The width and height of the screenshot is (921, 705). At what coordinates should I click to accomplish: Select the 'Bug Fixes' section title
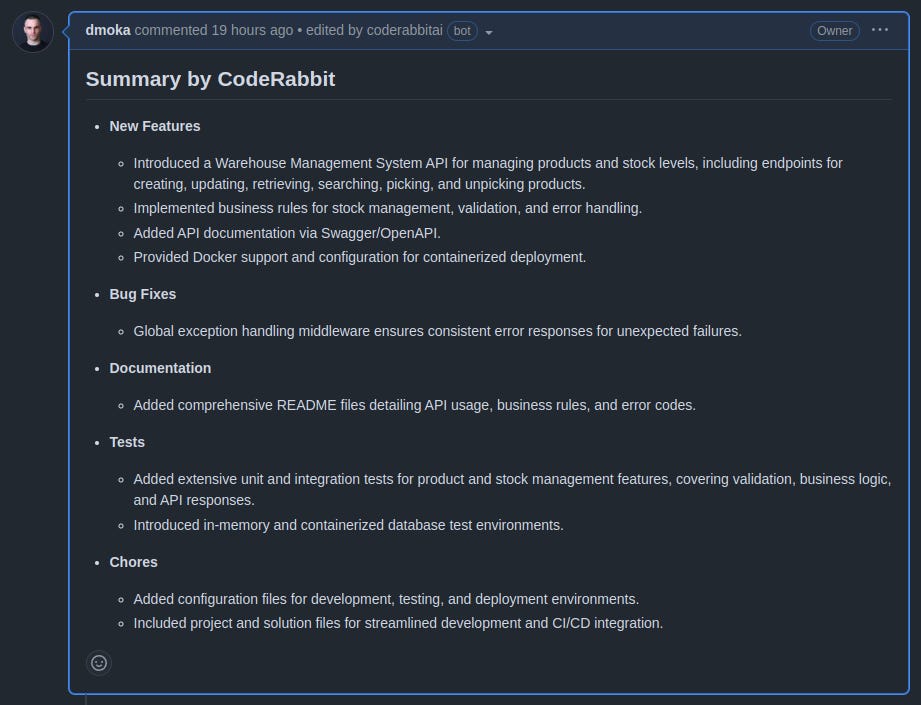tap(143, 294)
